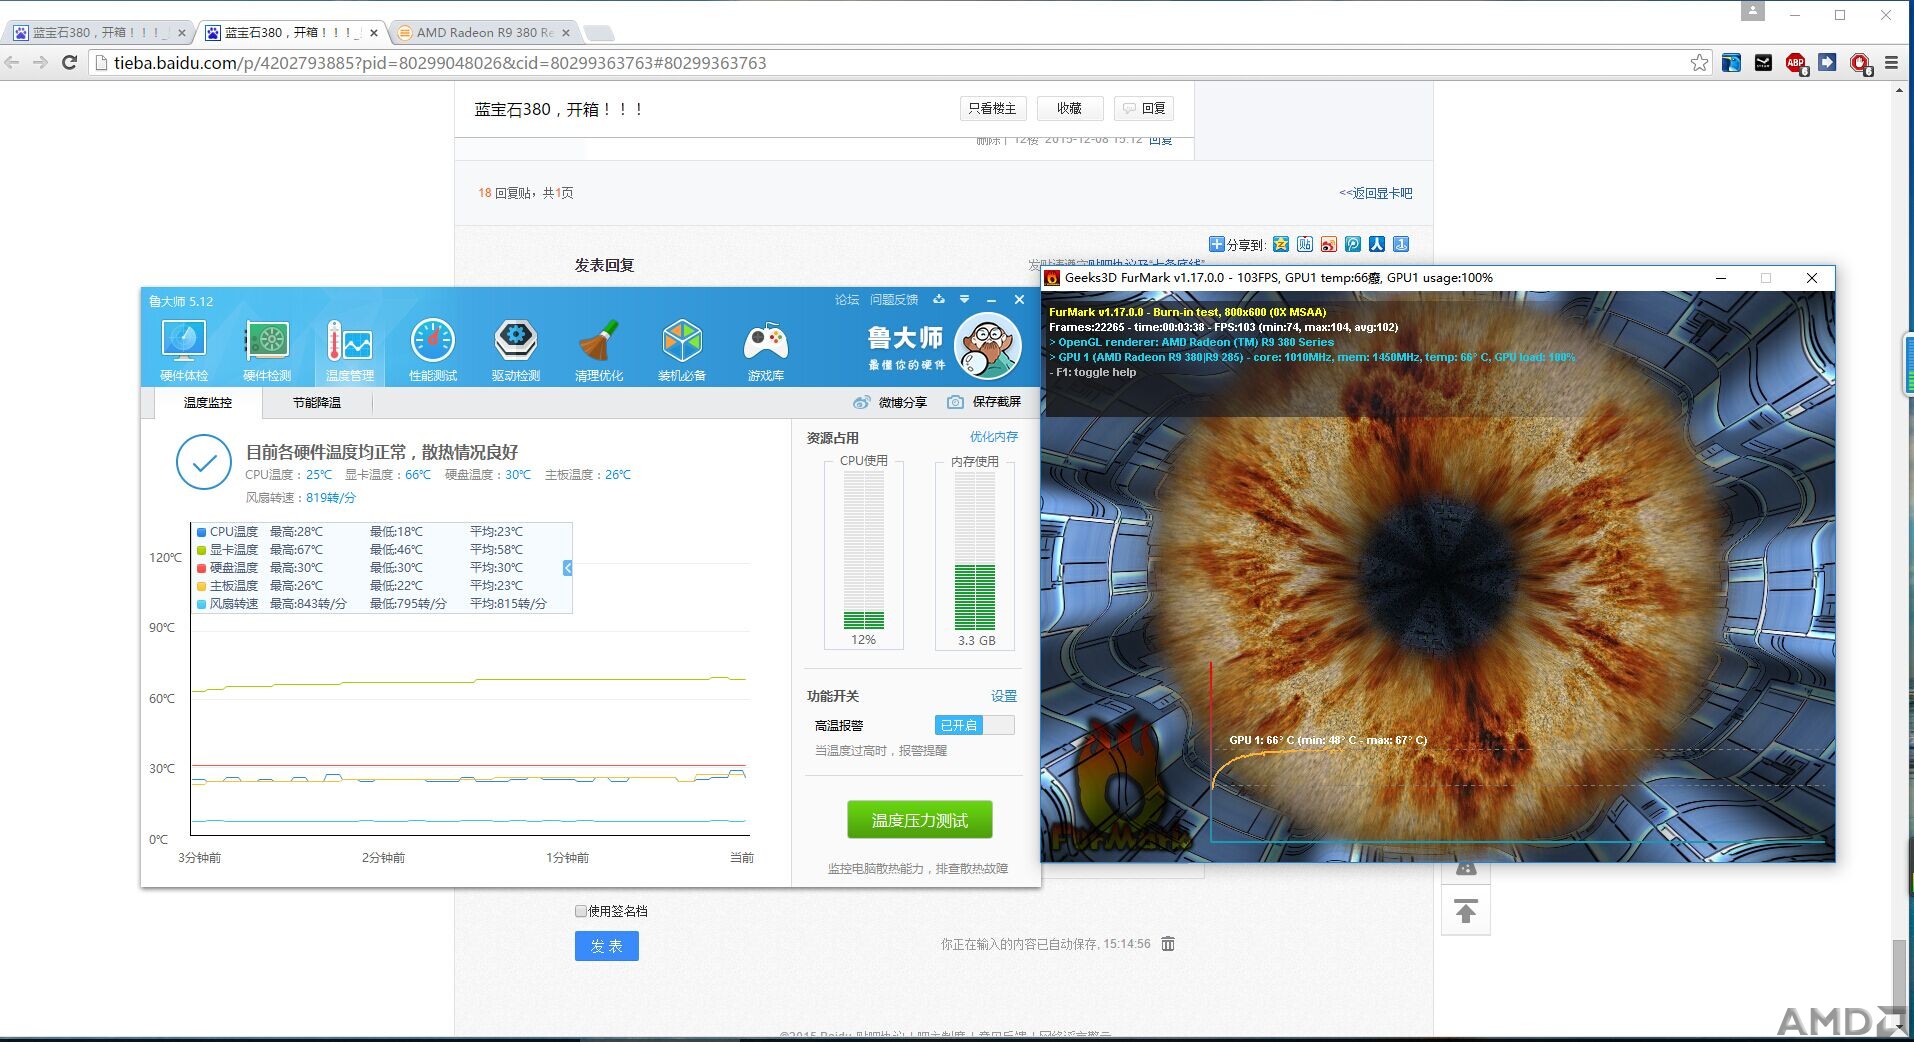
Task: Open 装机必备 software cube icon
Action: [682, 351]
